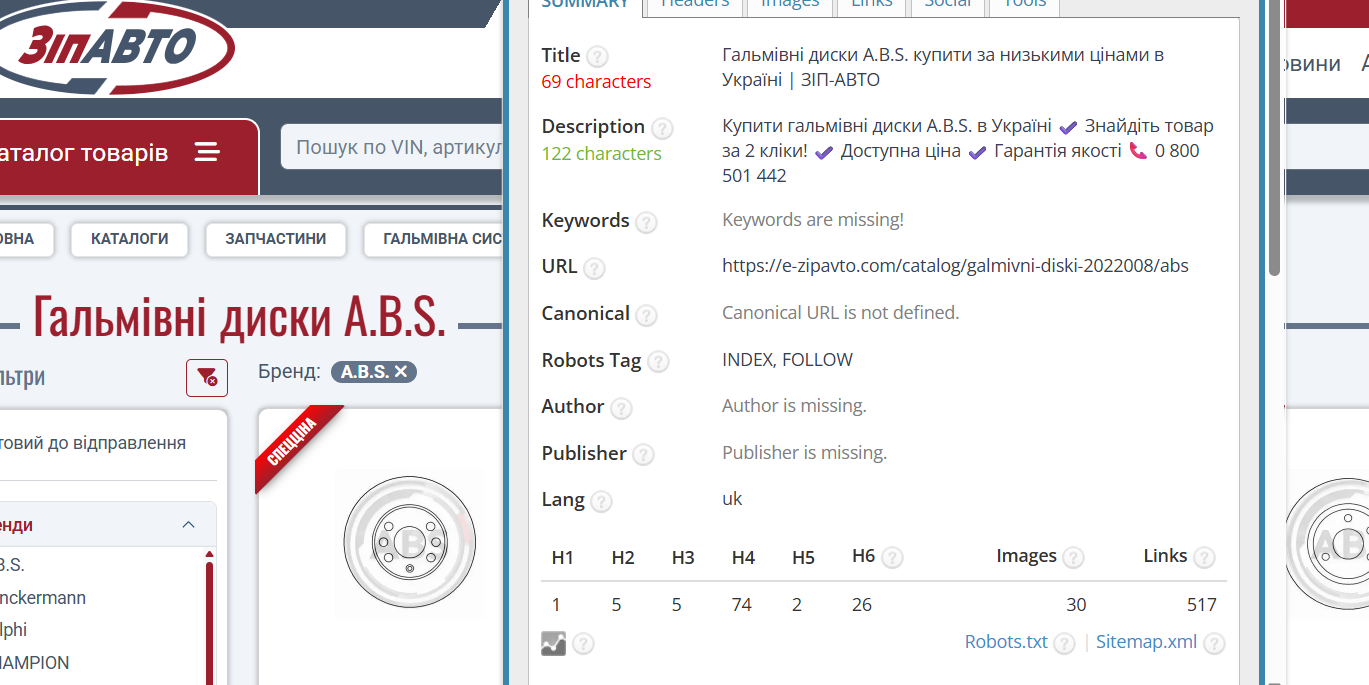
Task: Click help icon next to Publisher
Action: point(643,455)
